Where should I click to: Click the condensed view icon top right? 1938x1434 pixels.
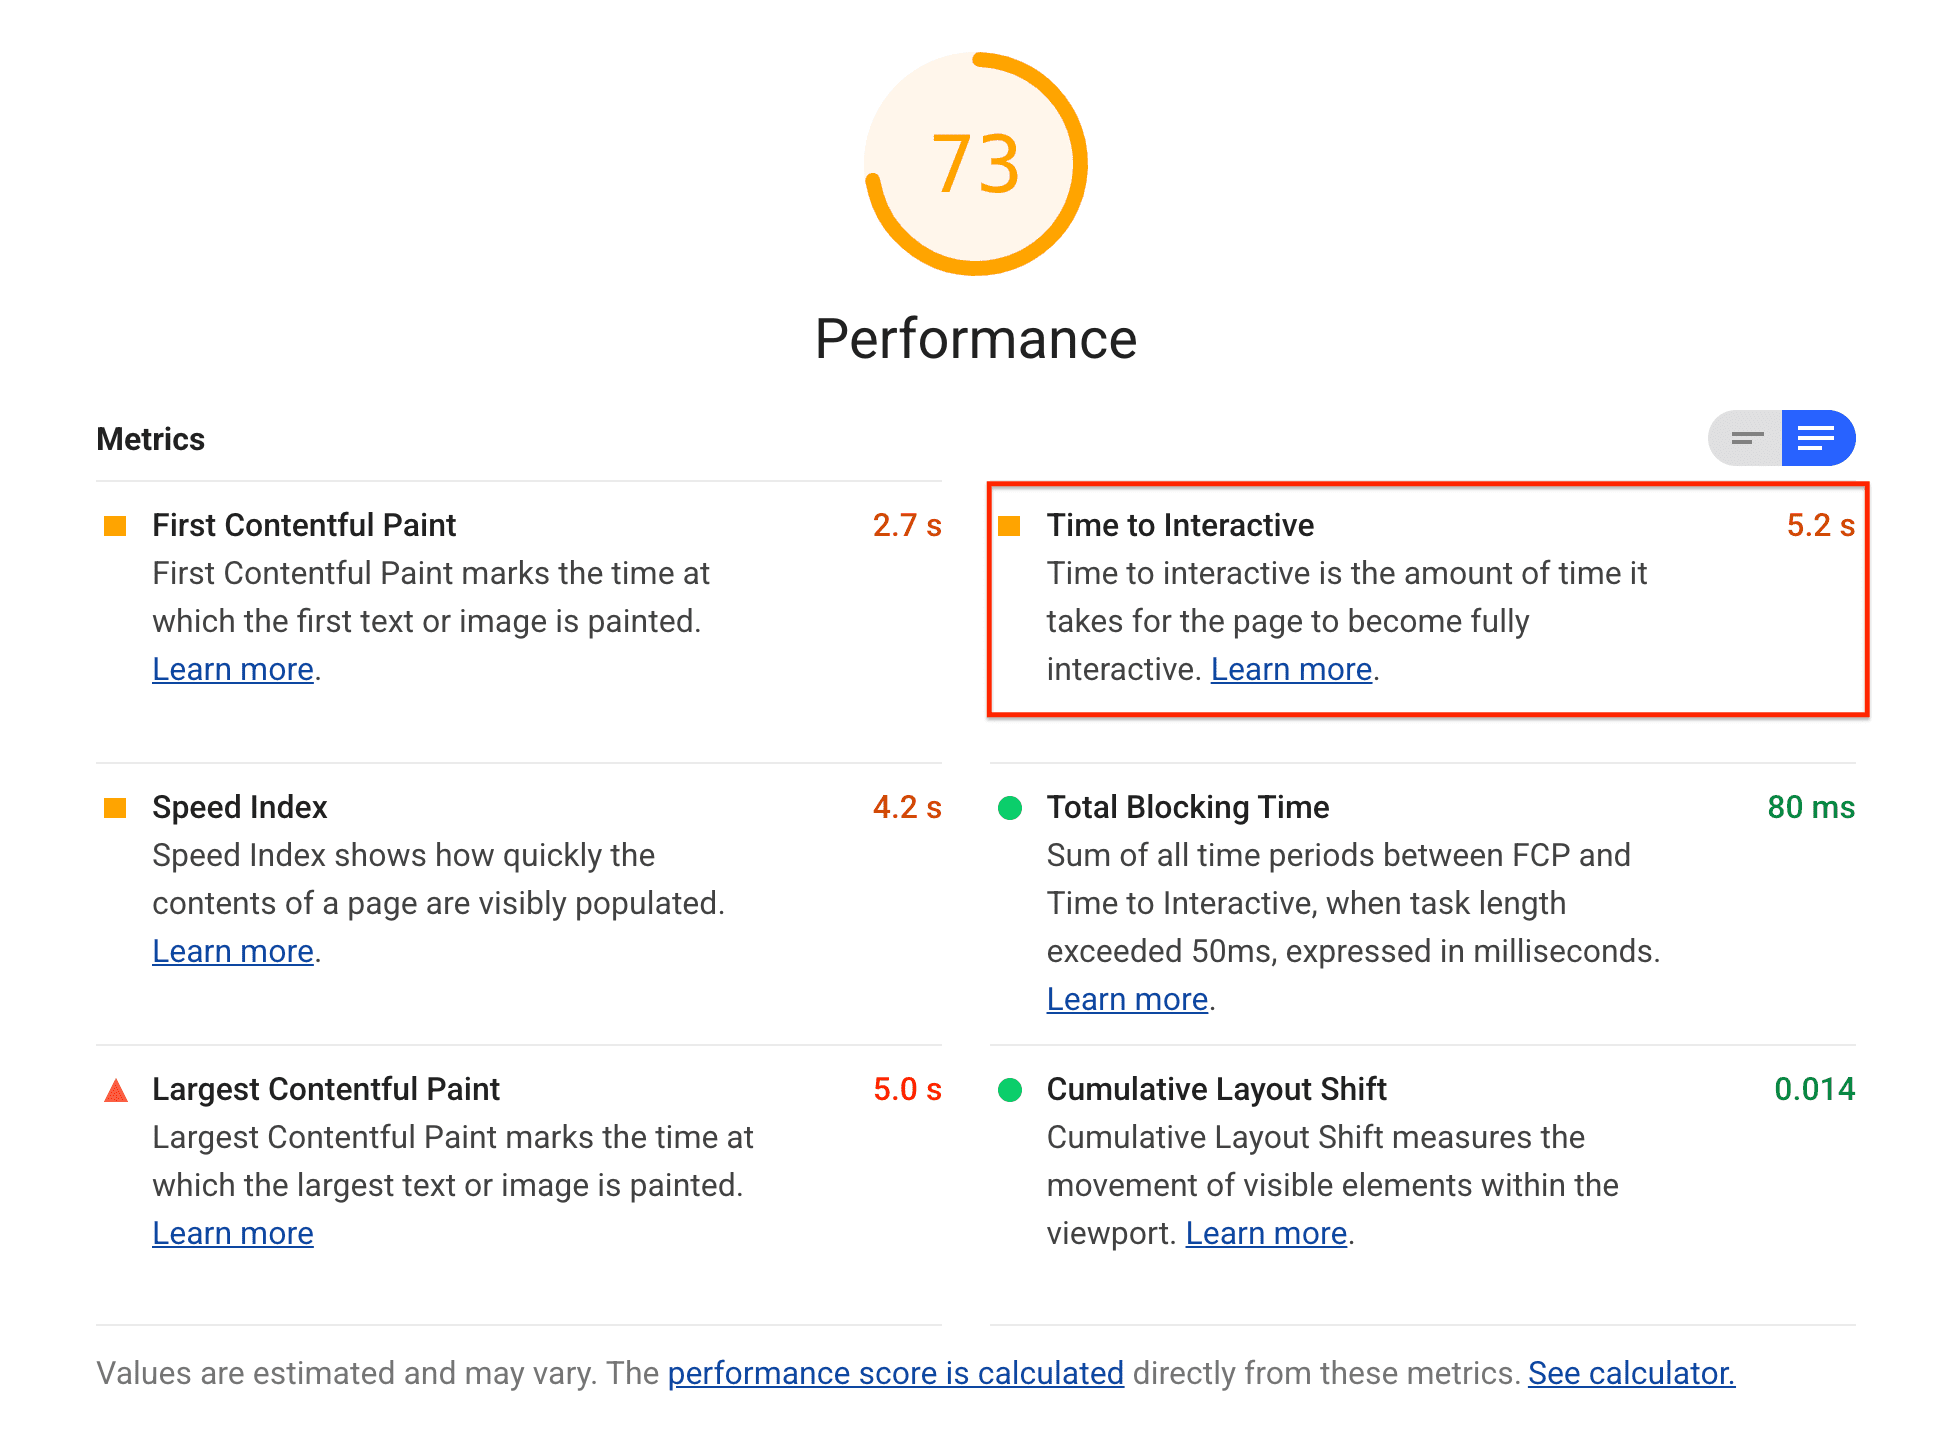pyautogui.click(x=1747, y=438)
